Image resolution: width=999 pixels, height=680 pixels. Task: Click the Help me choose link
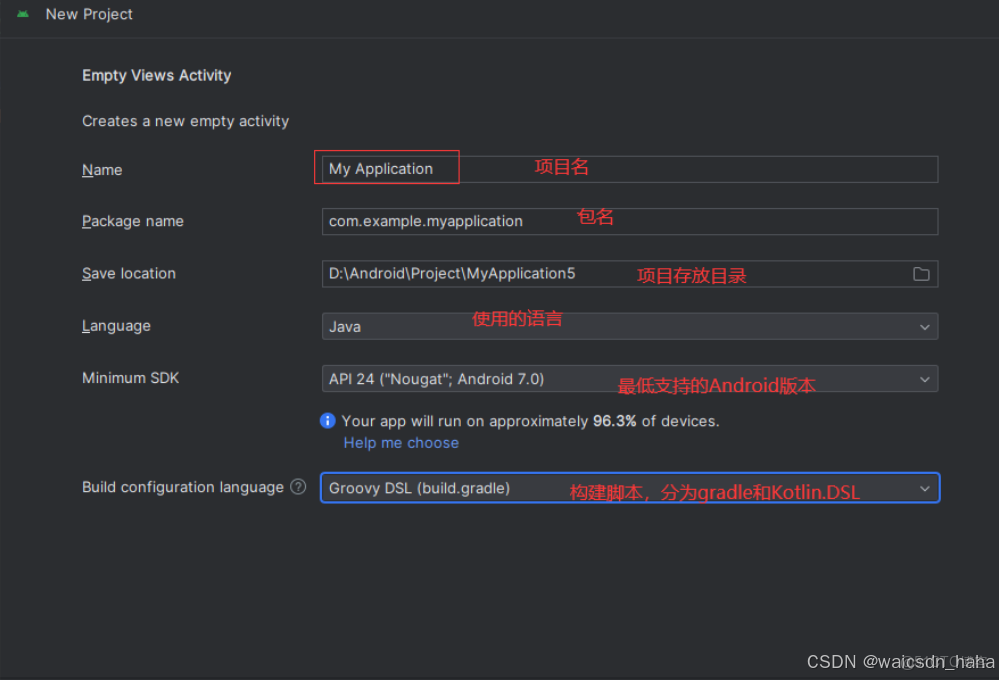click(x=400, y=442)
